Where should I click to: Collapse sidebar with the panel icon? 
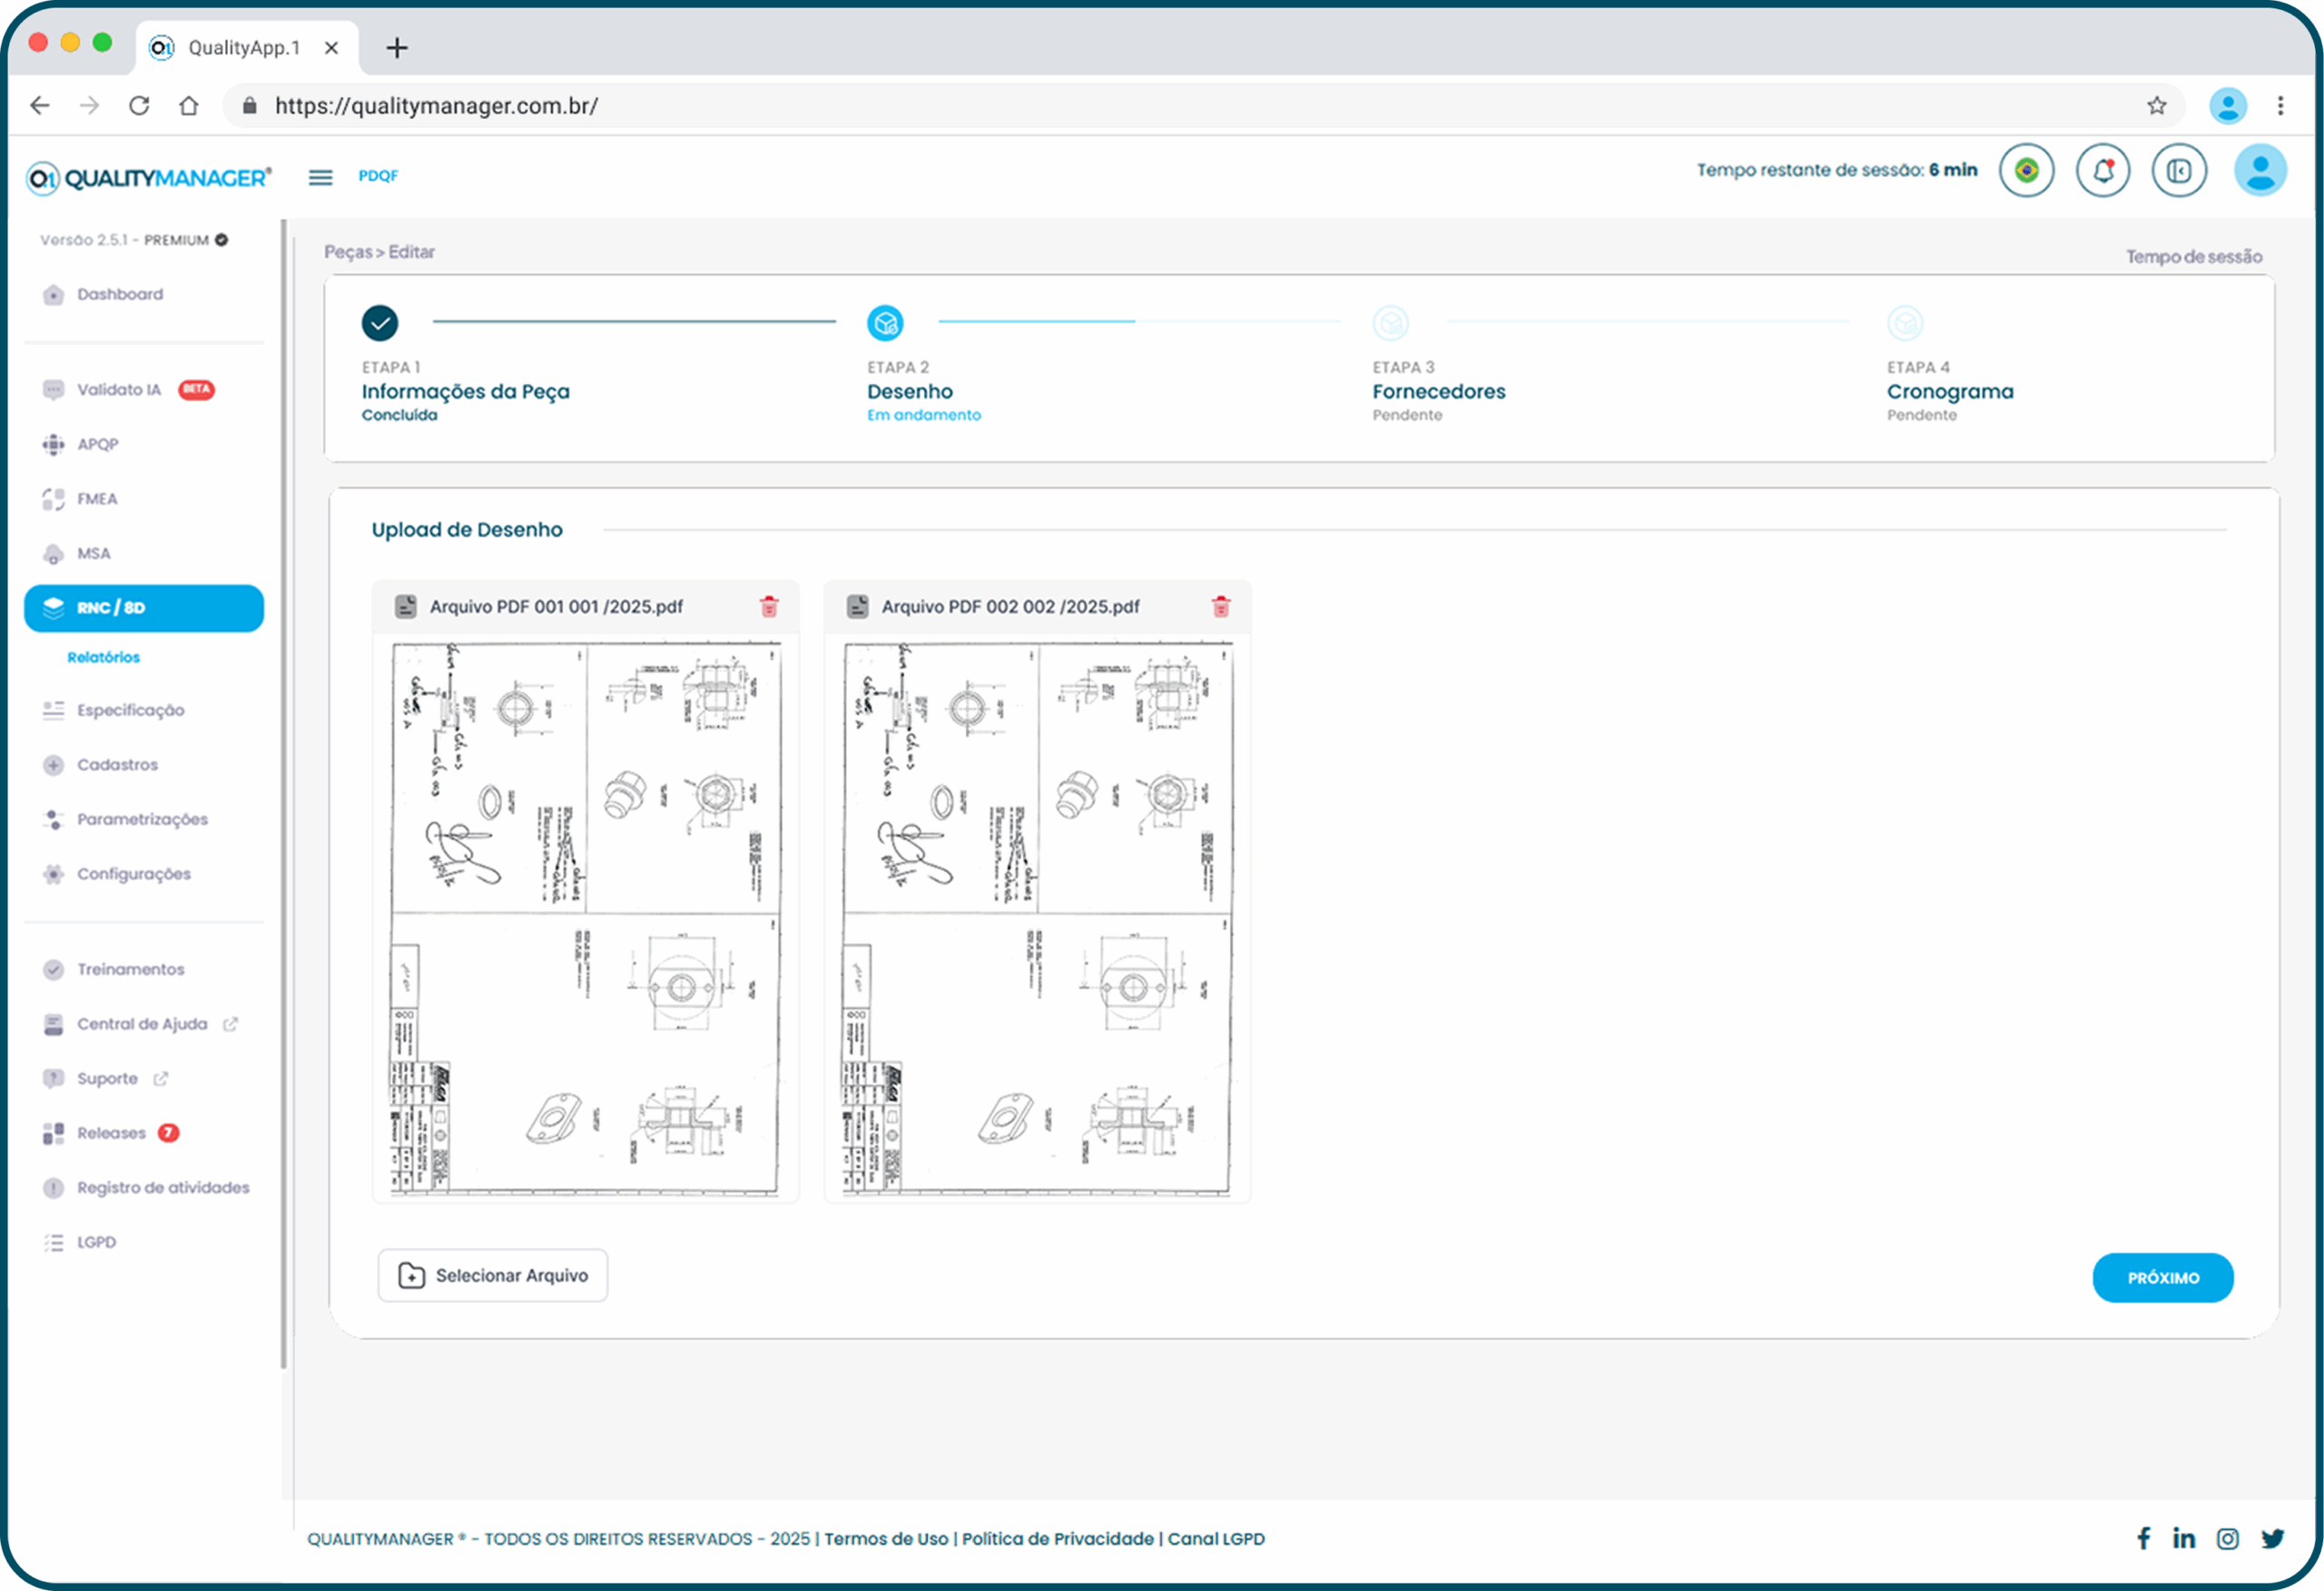[x=2179, y=171]
